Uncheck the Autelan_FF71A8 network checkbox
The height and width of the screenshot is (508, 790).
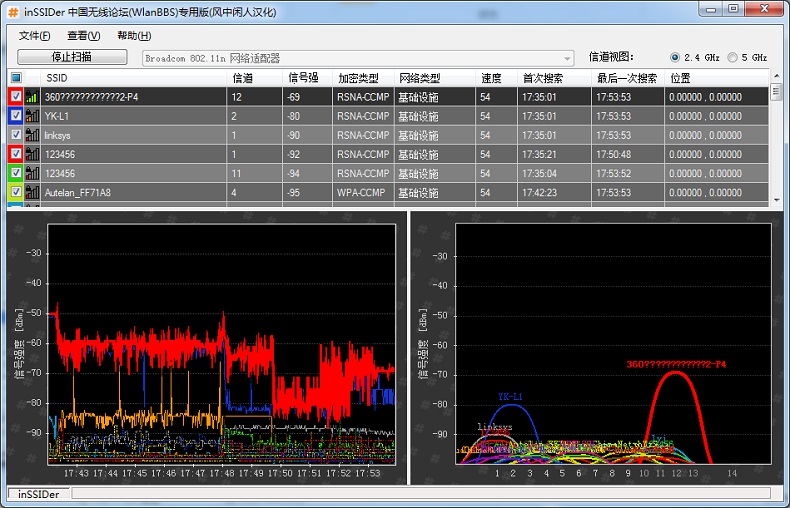pos(16,191)
